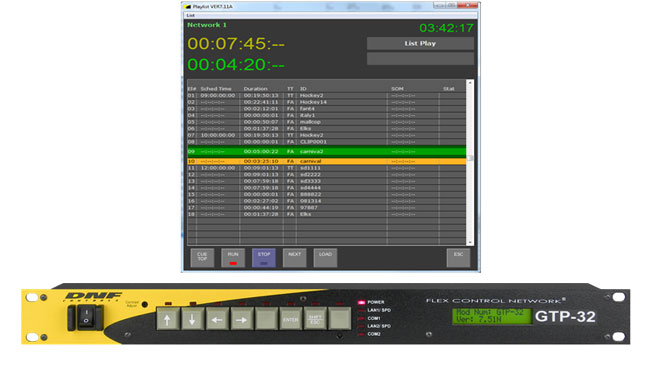Push the right arrow key on GTP-32
The height and width of the screenshot is (374, 650).
241,319
